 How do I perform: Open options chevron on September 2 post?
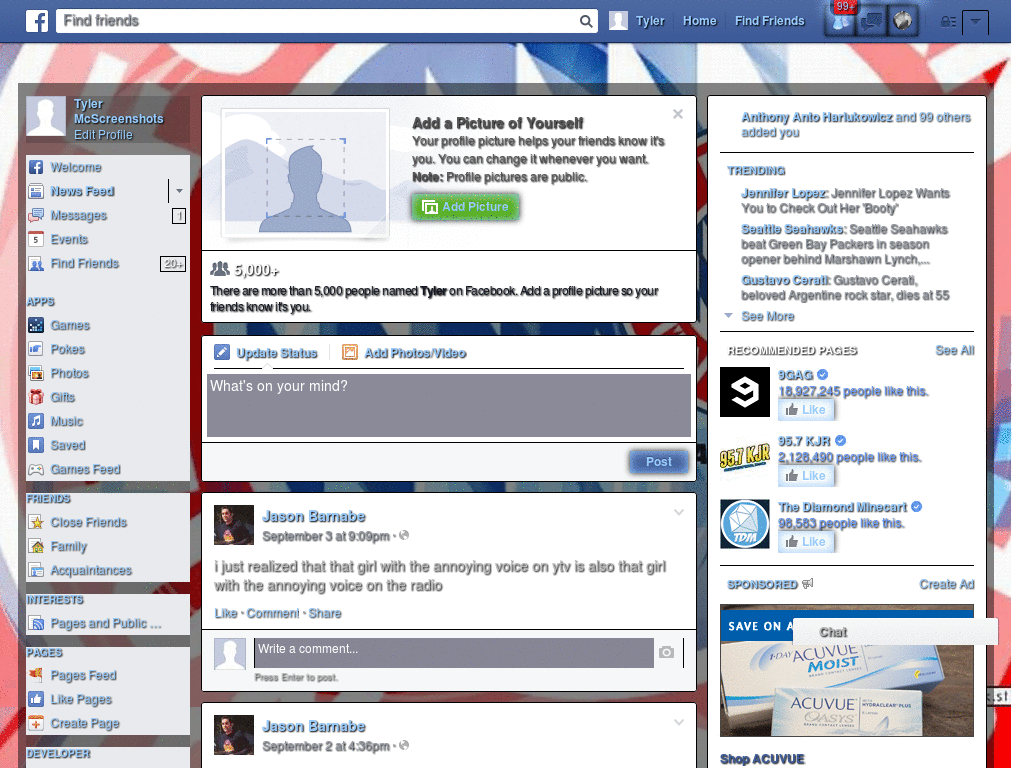coord(679,723)
